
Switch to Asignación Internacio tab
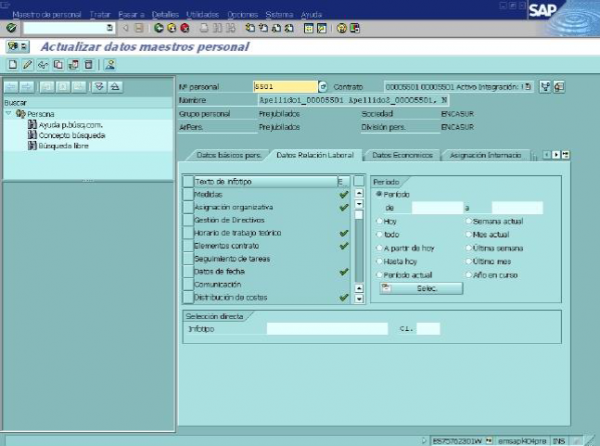click(485, 155)
